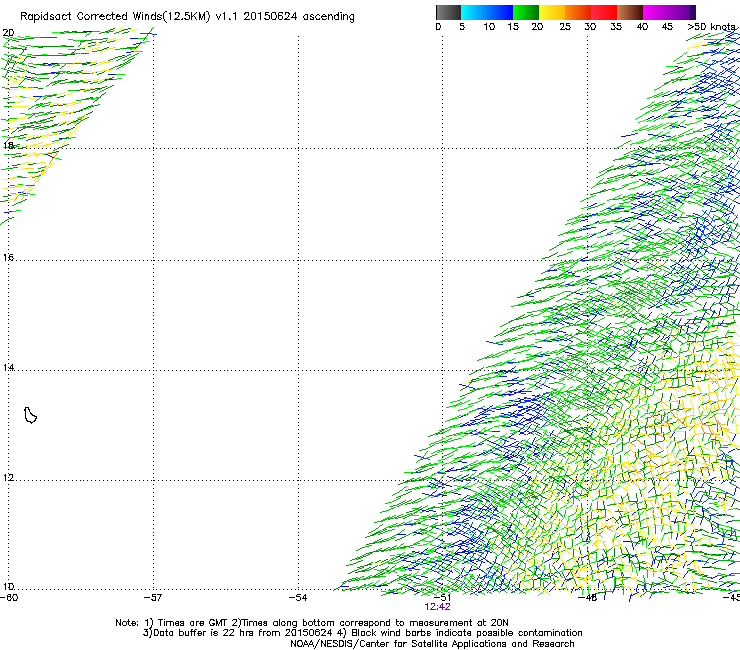Click the longitude label -51
740x650 pixels.
point(442,598)
